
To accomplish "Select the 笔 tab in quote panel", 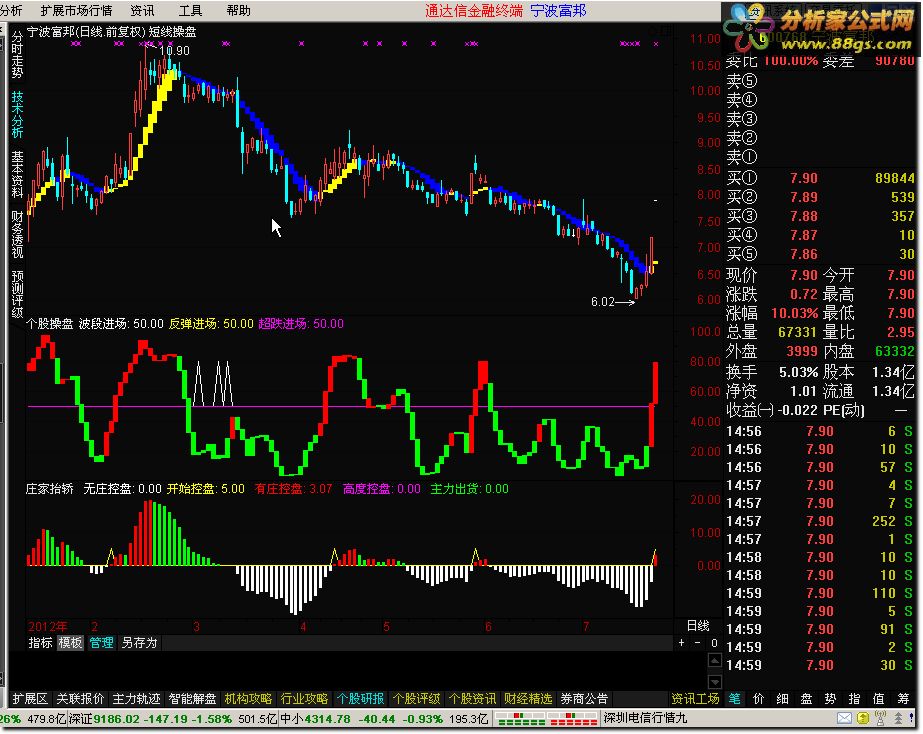I will tap(735, 699).
